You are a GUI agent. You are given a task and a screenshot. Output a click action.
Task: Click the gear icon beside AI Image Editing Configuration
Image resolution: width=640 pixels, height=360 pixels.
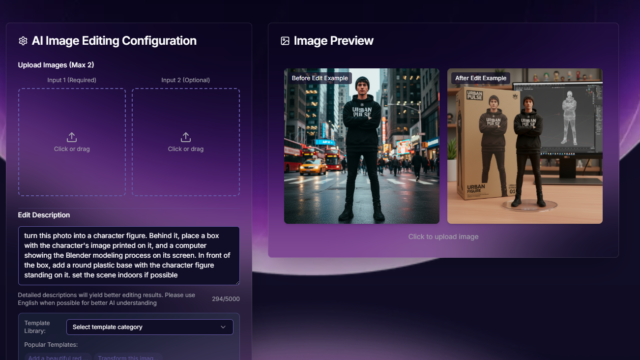click(23, 41)
